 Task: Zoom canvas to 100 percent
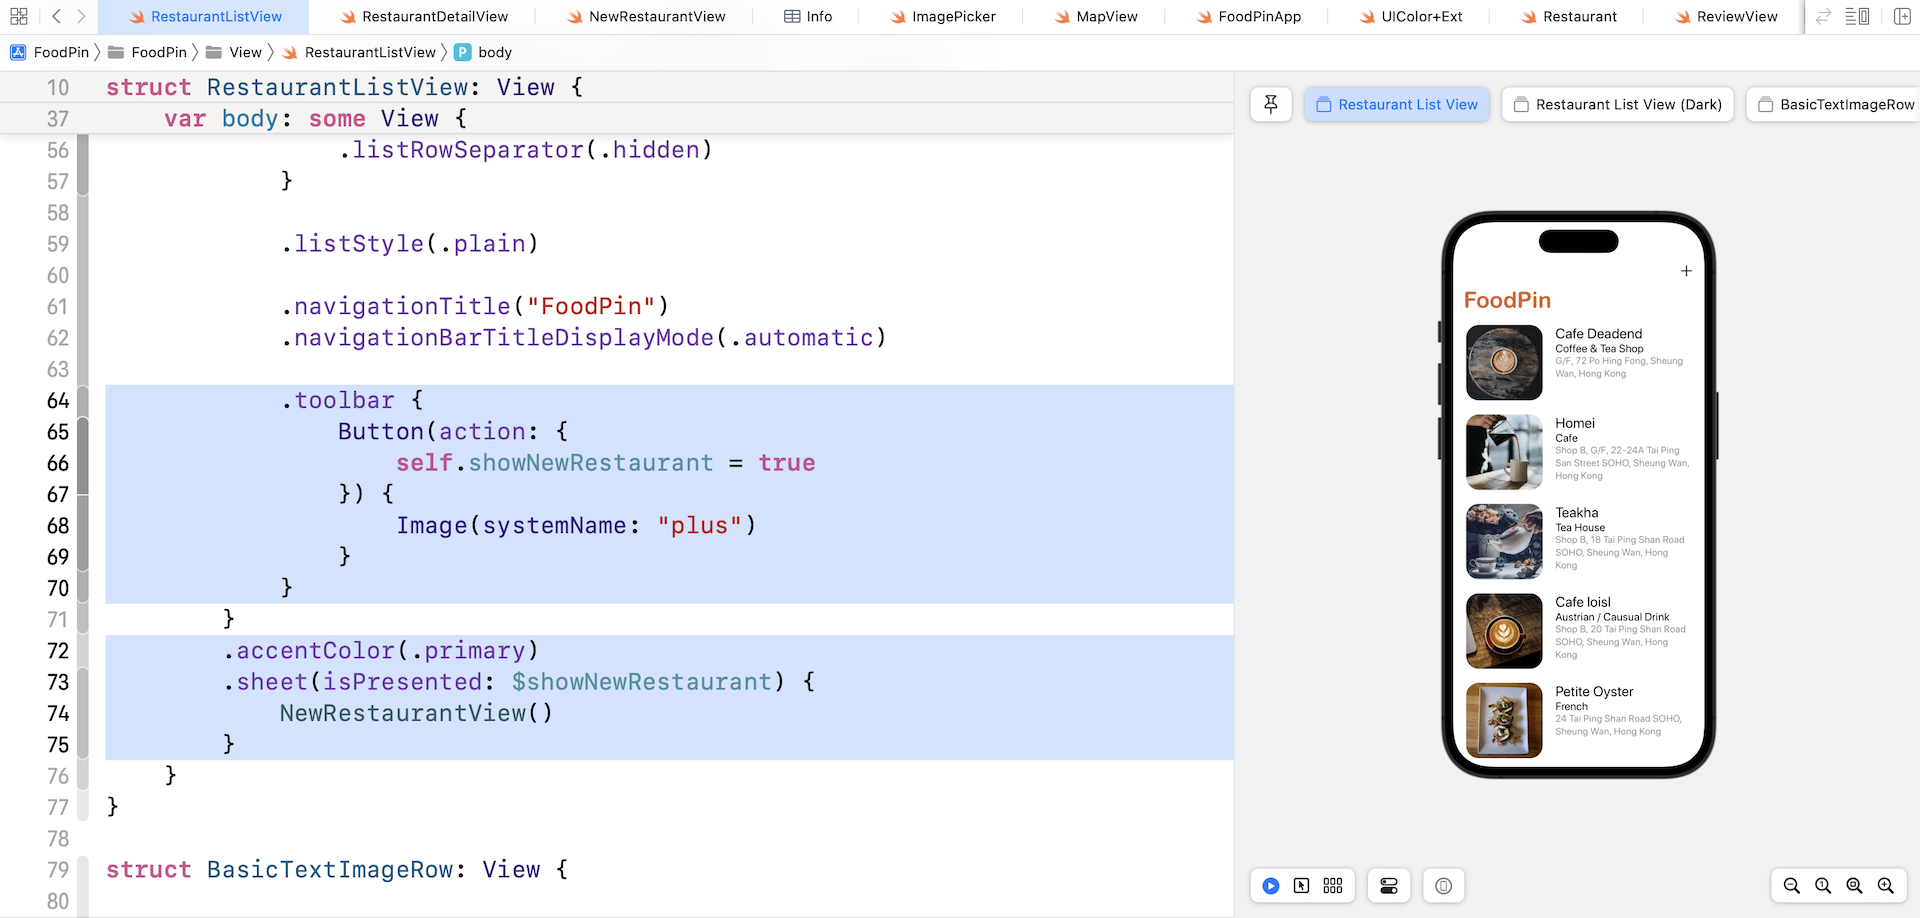point(1823,886)
